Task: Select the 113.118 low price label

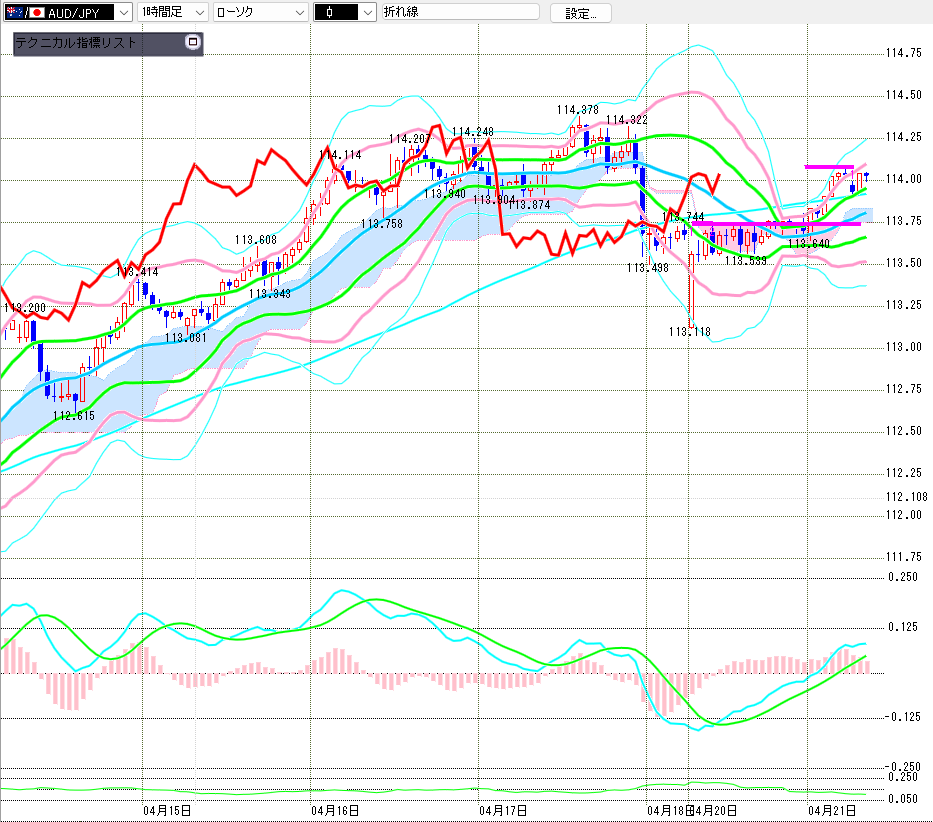Action: pos(690,330)
